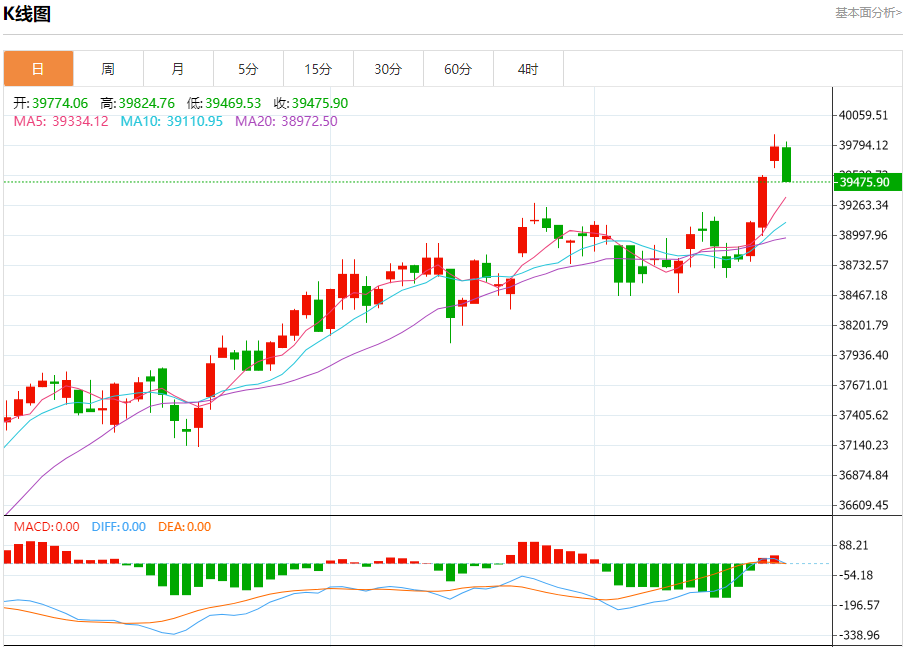Viewport: 908px width, 647px height.
Task: Click the MA10: 39110.95 label
Action: coord(171,121)
